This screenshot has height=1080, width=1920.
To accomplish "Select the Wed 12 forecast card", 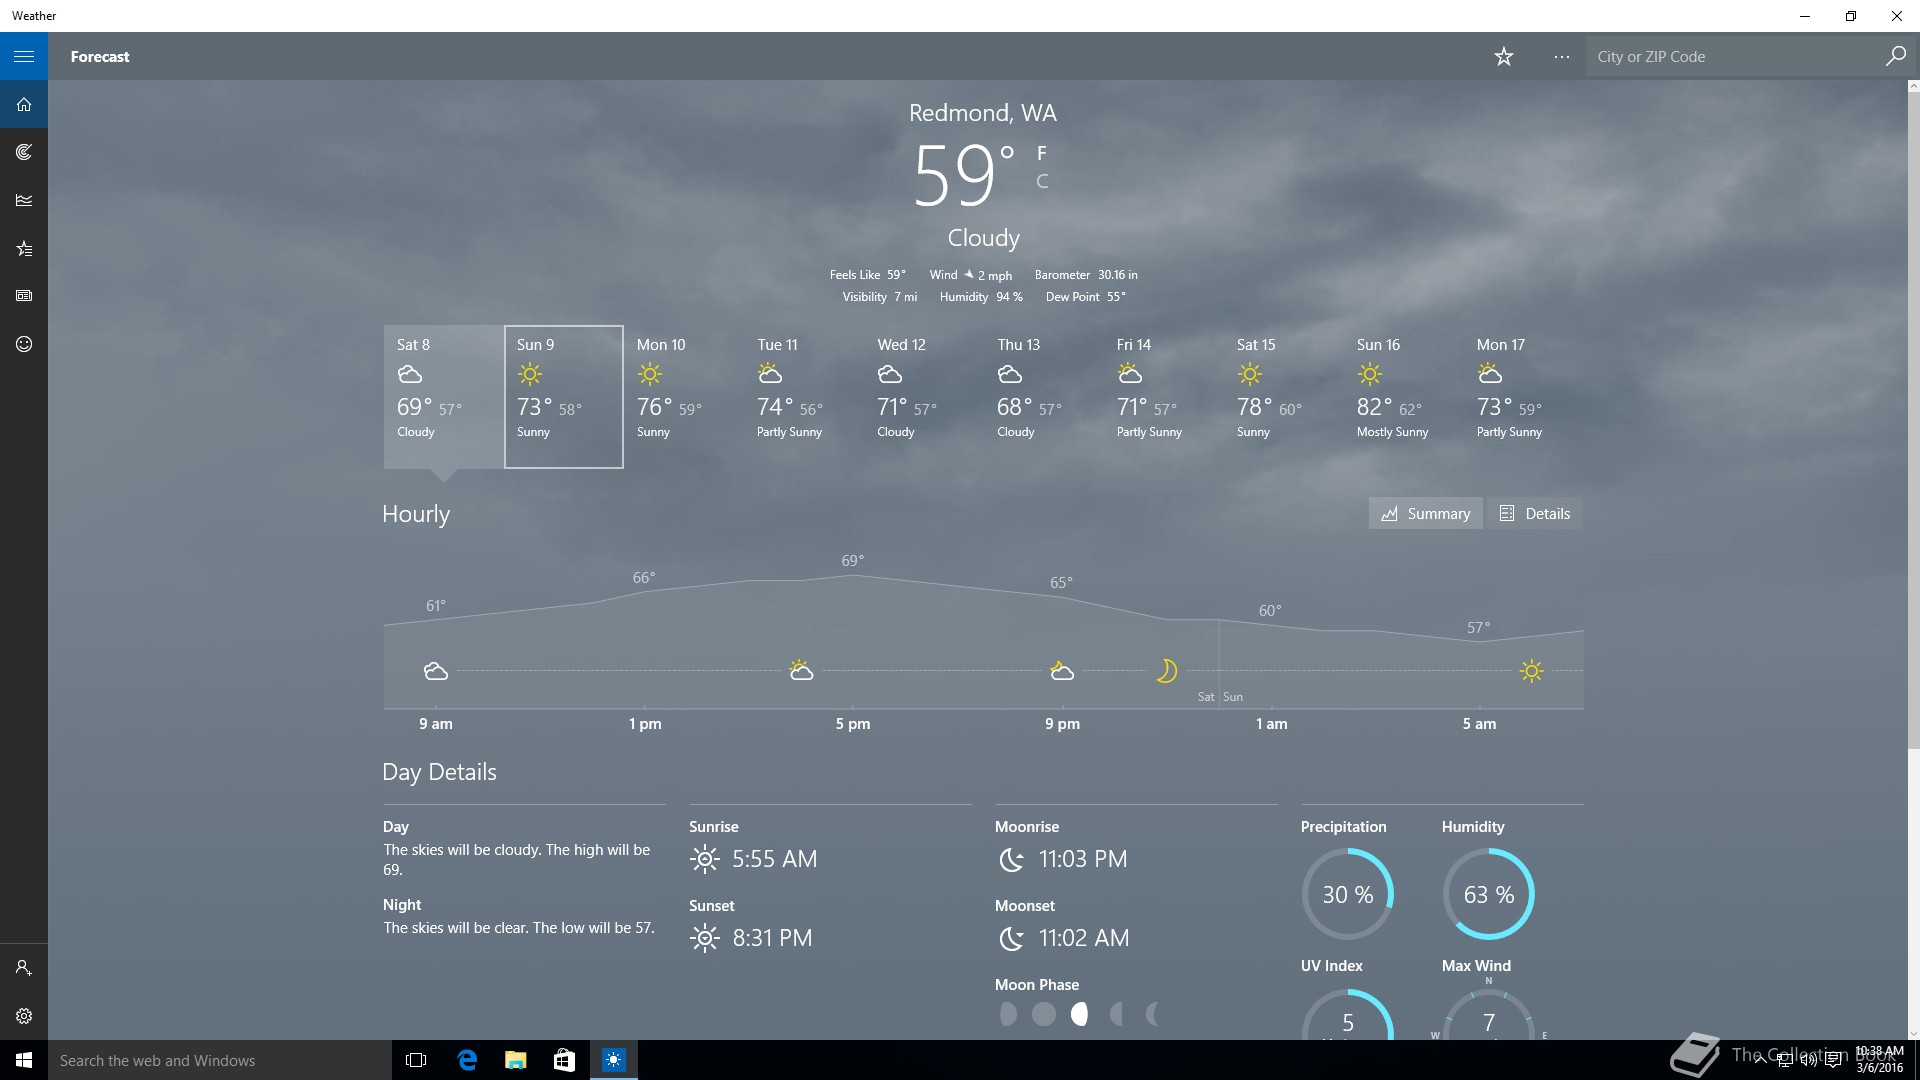I will click(923, 396).
